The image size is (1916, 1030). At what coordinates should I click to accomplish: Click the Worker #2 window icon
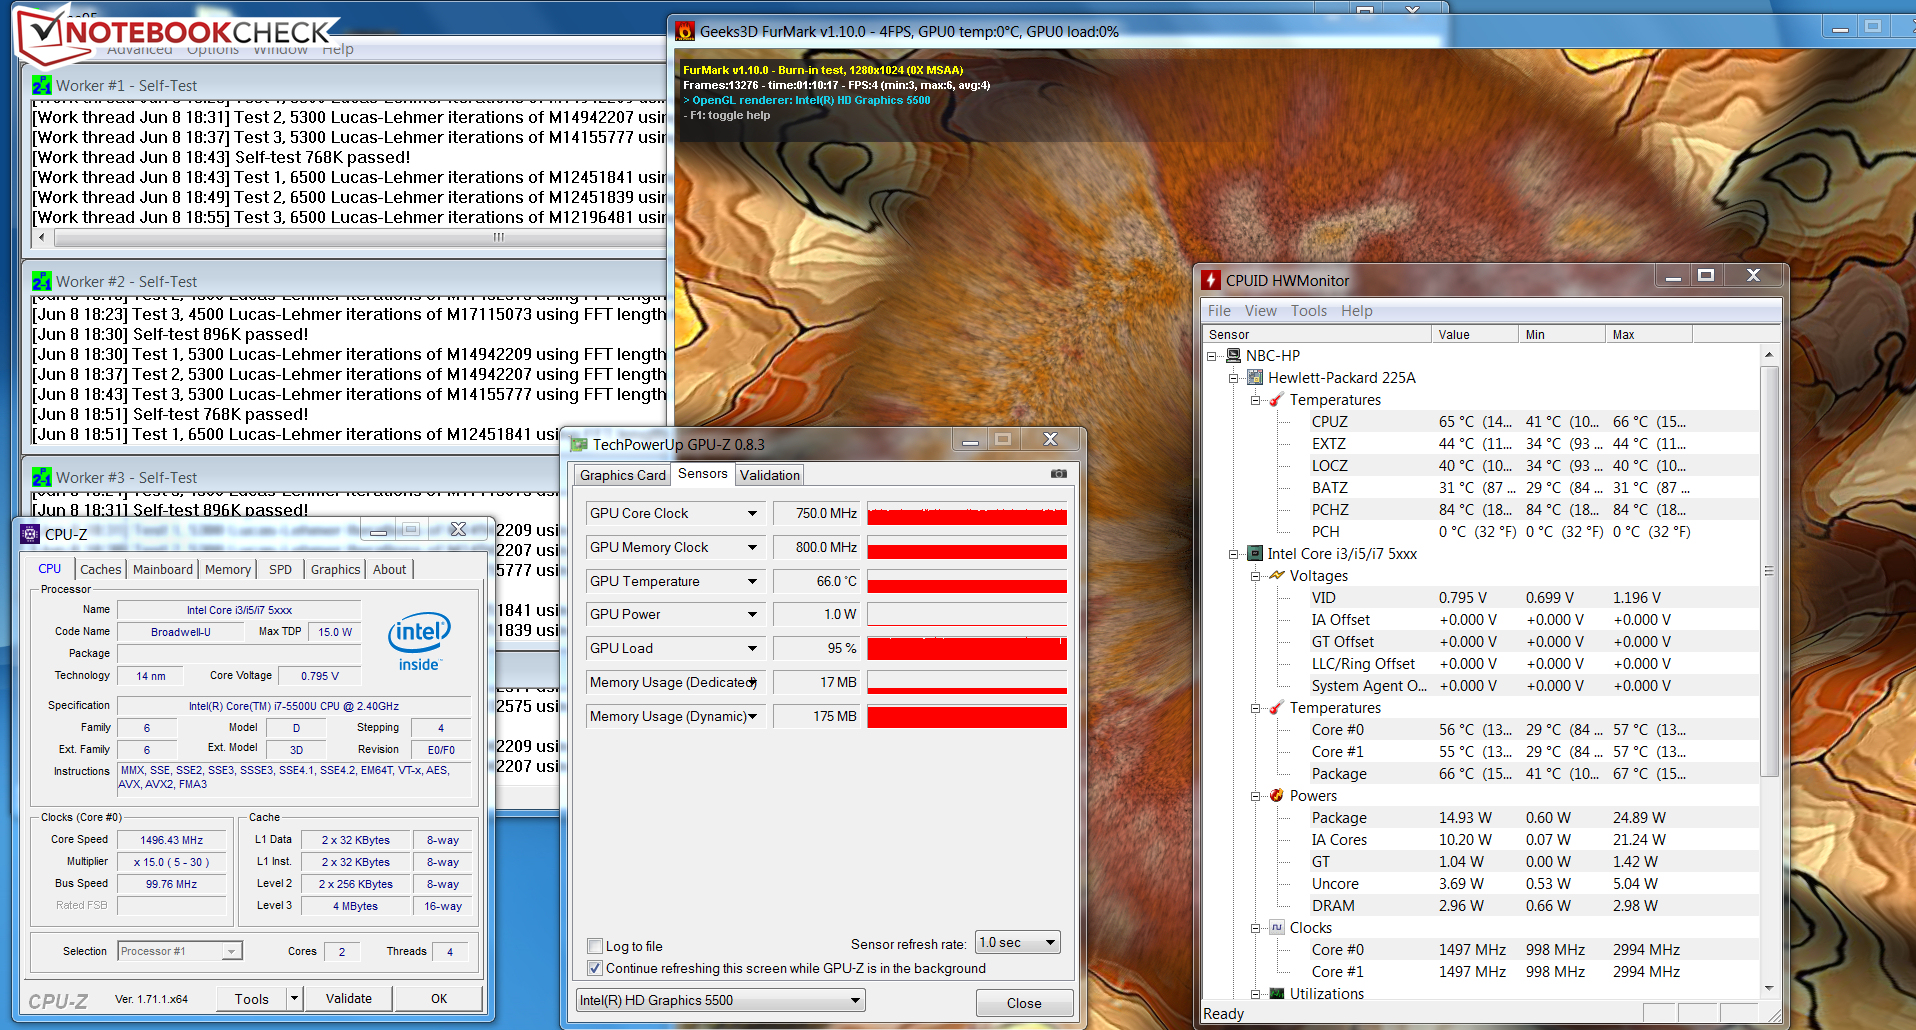coord(42,282)
